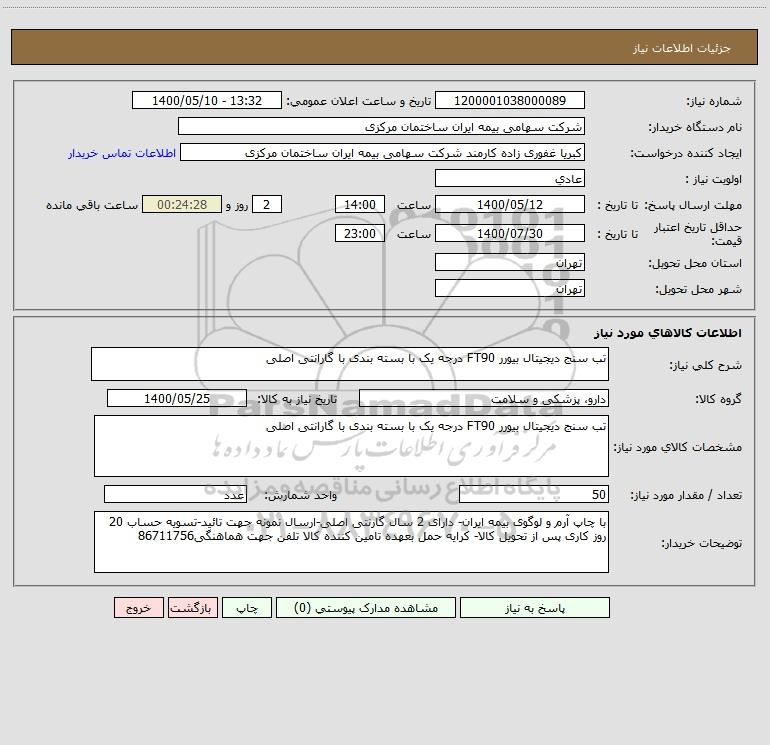
Task: Click the delivery city field تهران
Action: pos(510,288)
